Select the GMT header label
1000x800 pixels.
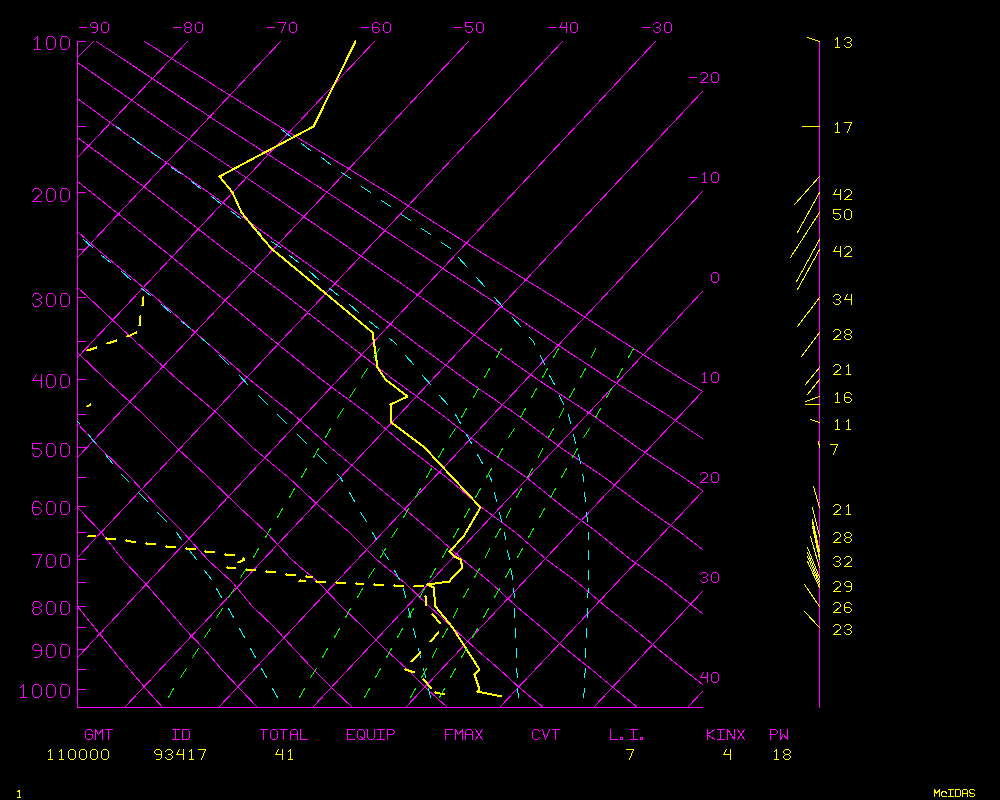tap(99, 735)
